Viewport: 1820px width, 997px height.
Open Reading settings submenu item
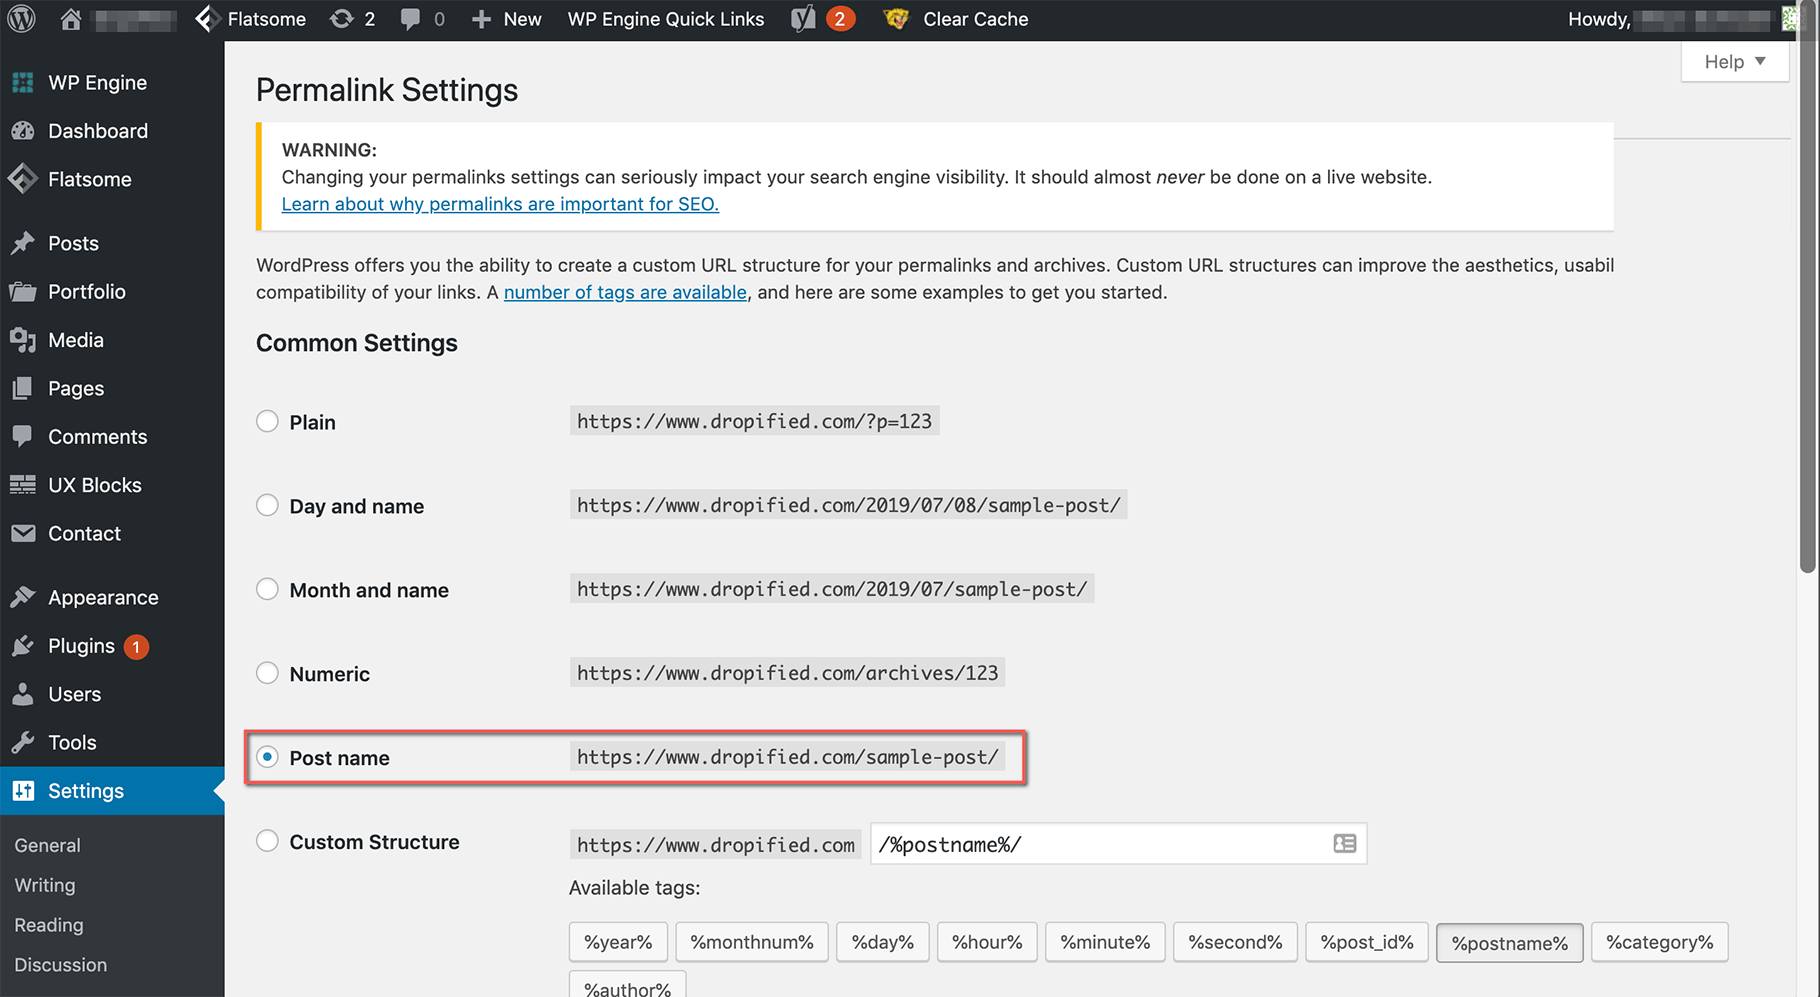click(x=49, y=925)
